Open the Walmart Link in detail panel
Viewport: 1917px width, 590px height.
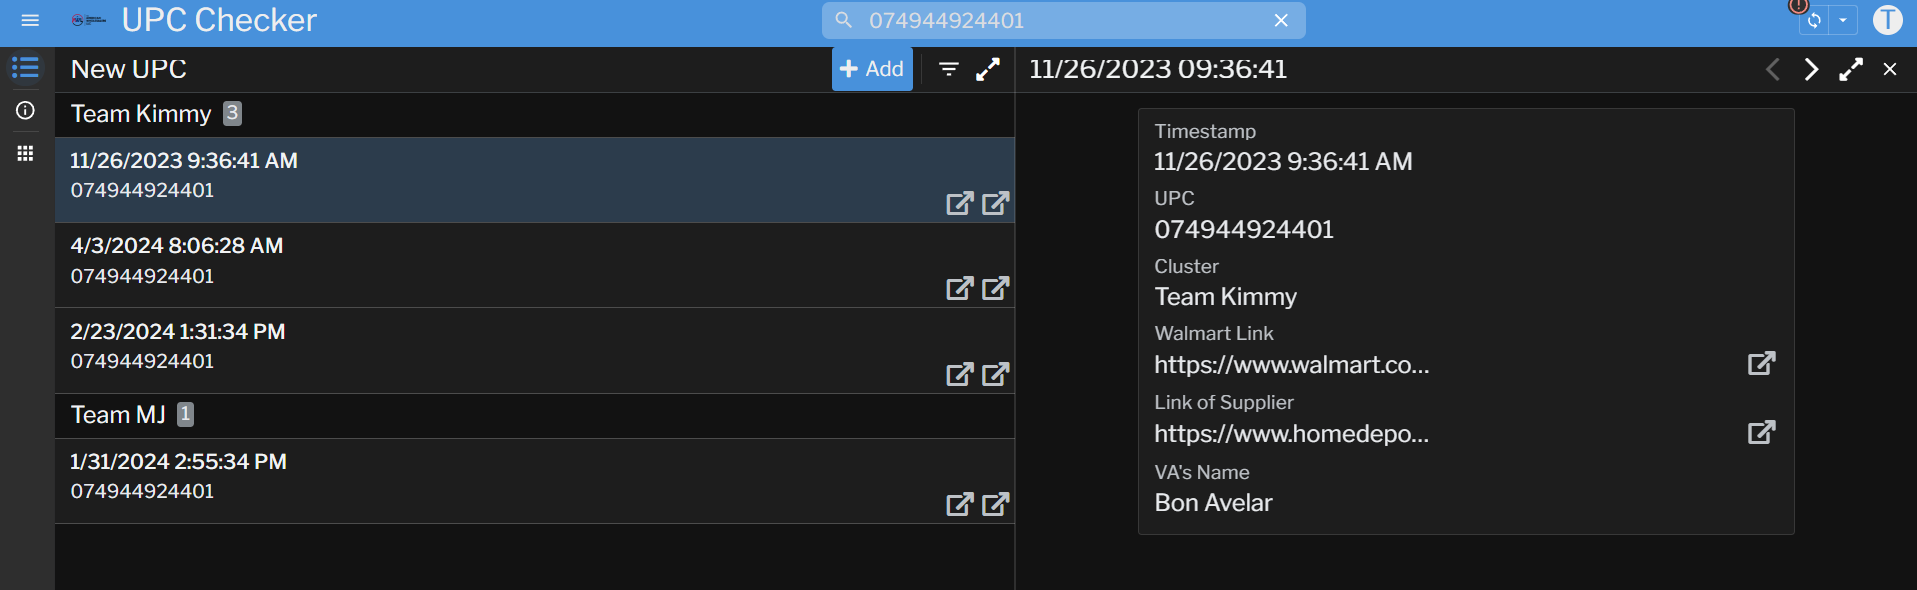pyautogui.click(x=1761, y=363)
